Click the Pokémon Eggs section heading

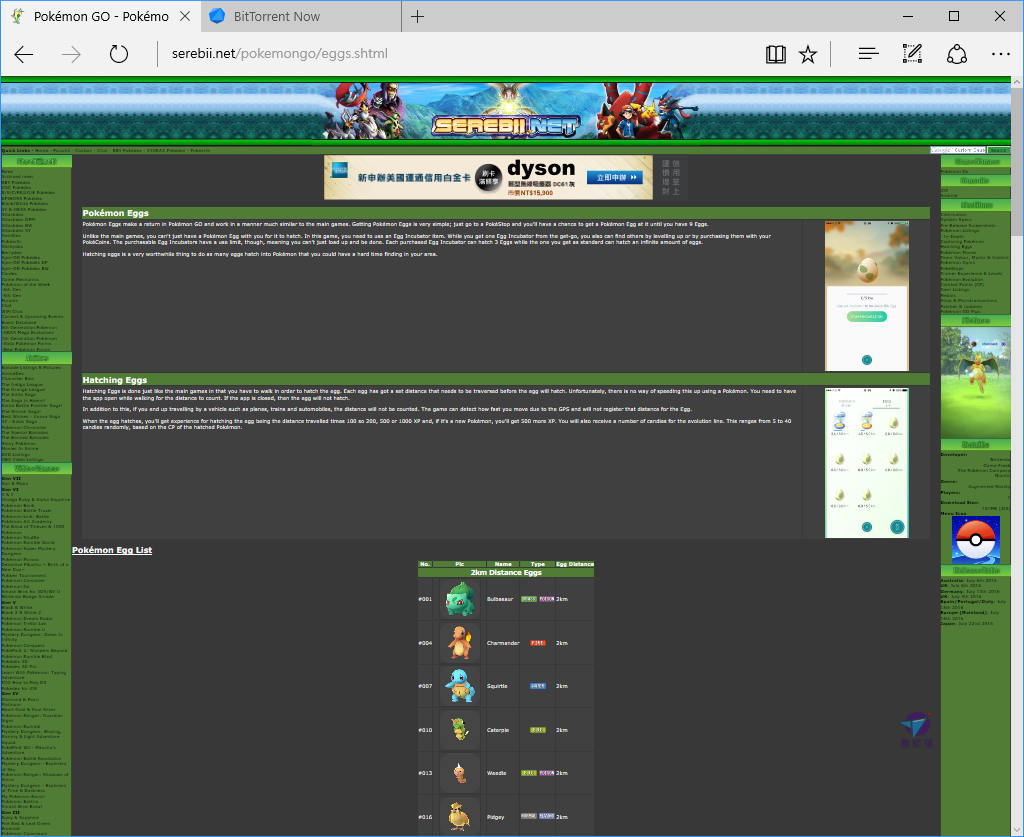pyautogui.click(x=116, y=213)
